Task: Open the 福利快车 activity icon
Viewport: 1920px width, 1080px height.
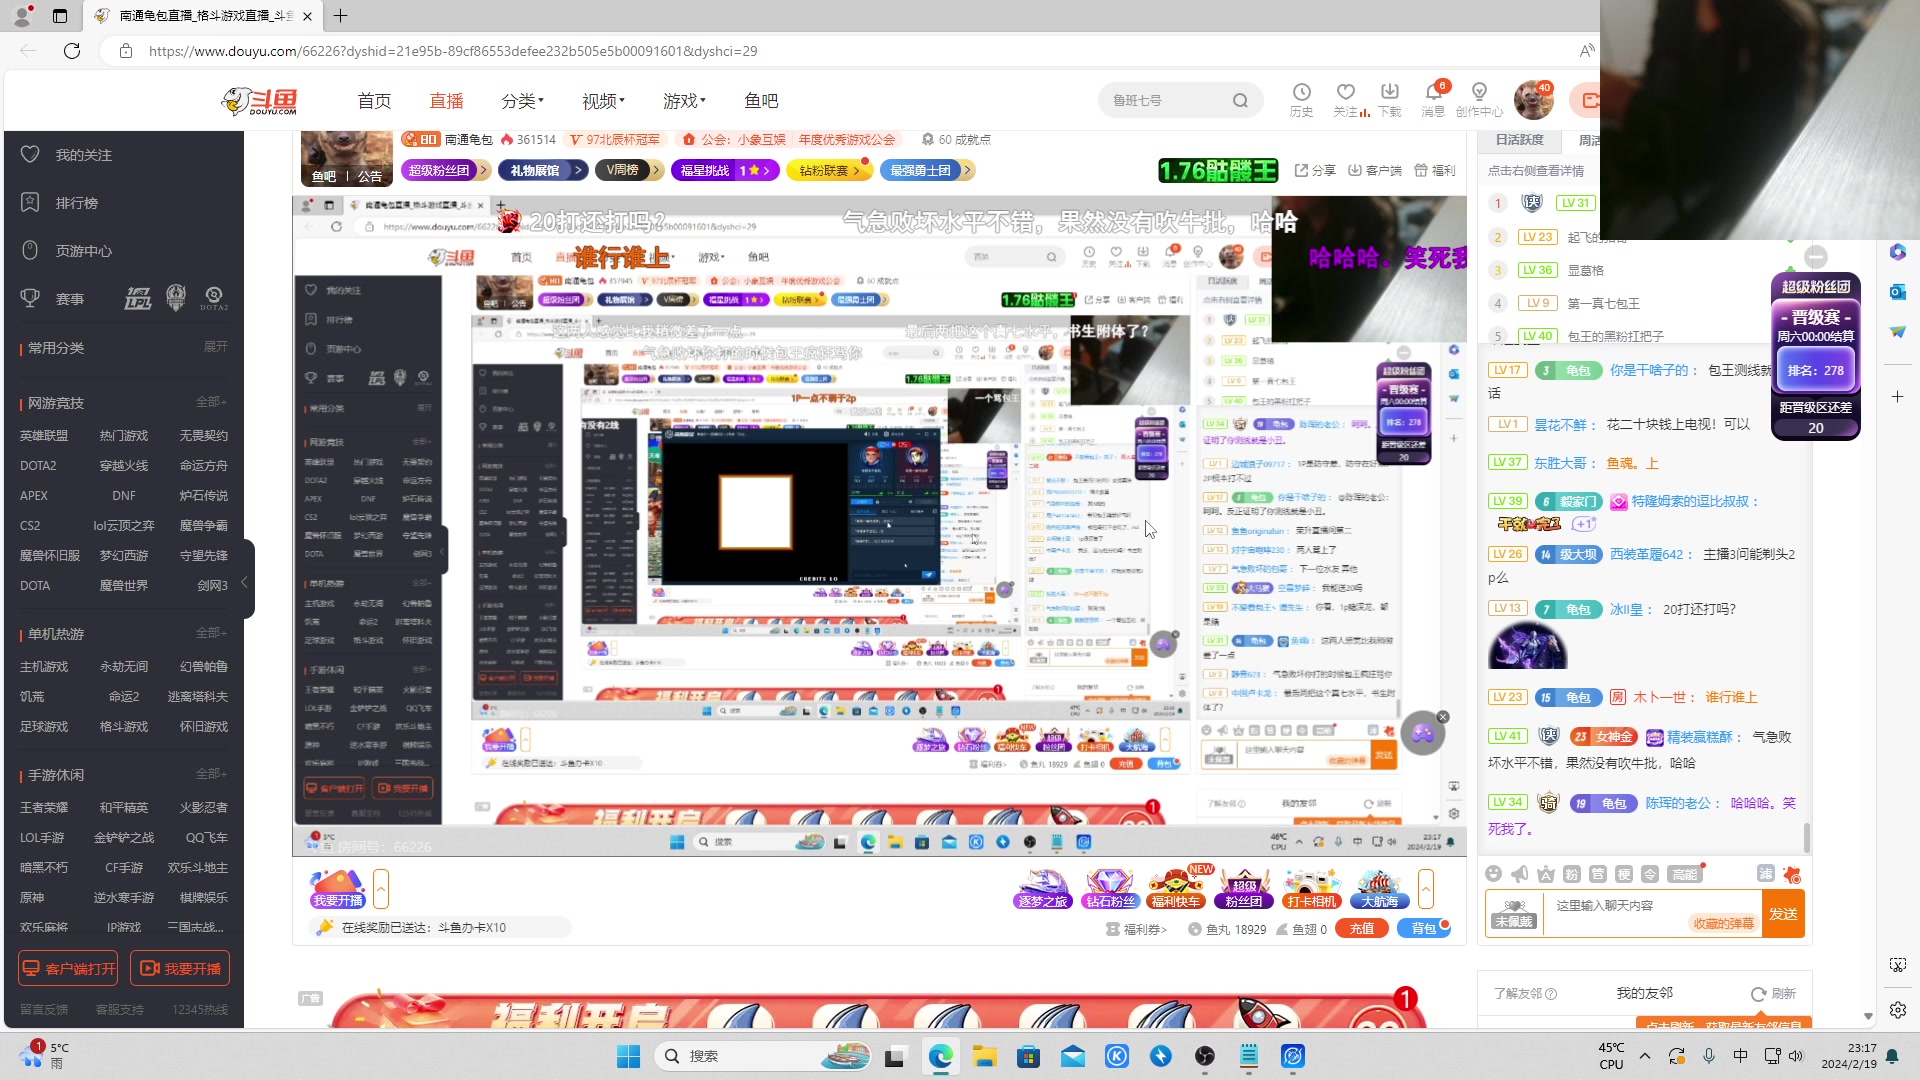Action: point(1176,888)
